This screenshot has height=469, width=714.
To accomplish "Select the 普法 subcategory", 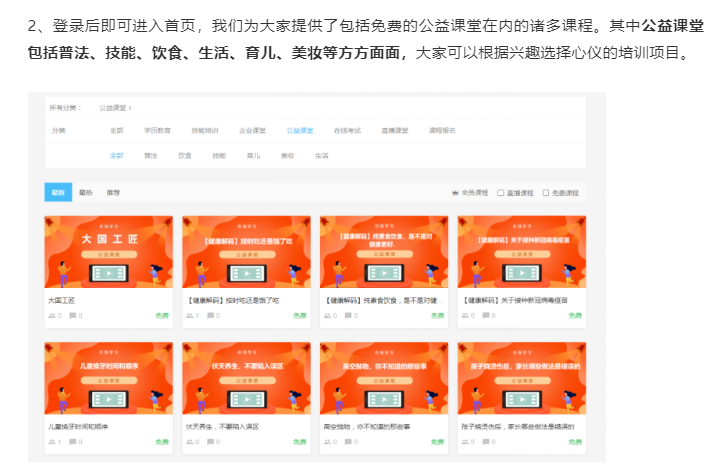I will (x=151, y=156).
